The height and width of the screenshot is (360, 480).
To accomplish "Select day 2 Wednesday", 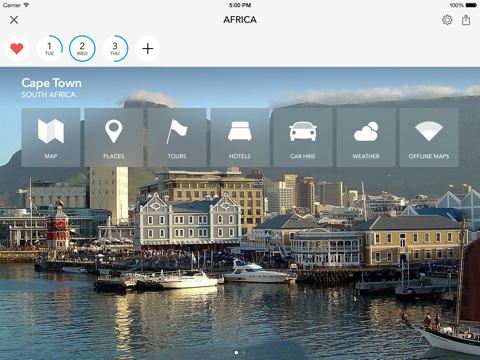I will pyautogui.click(x=82, y=49).
